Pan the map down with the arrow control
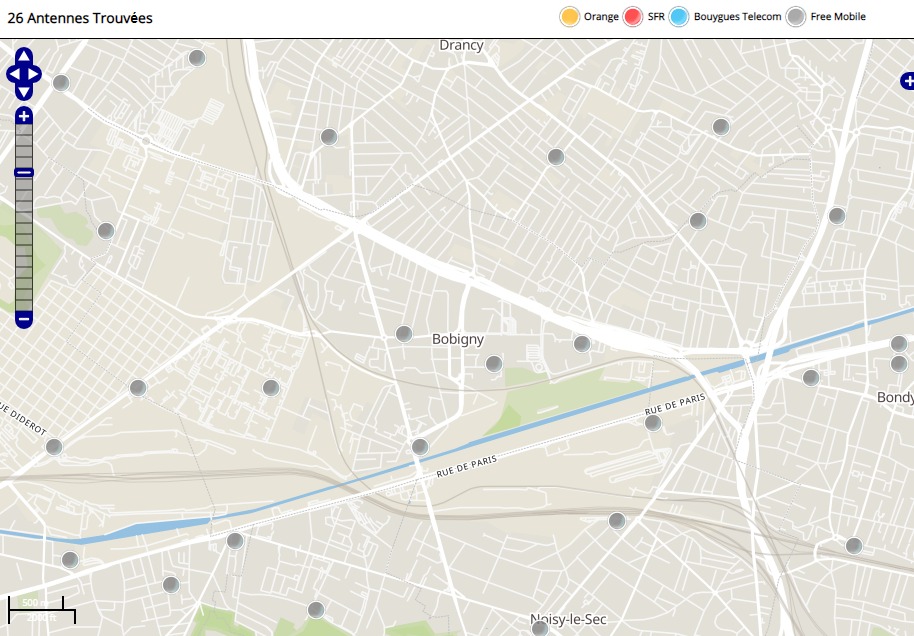 coord(24,91)
